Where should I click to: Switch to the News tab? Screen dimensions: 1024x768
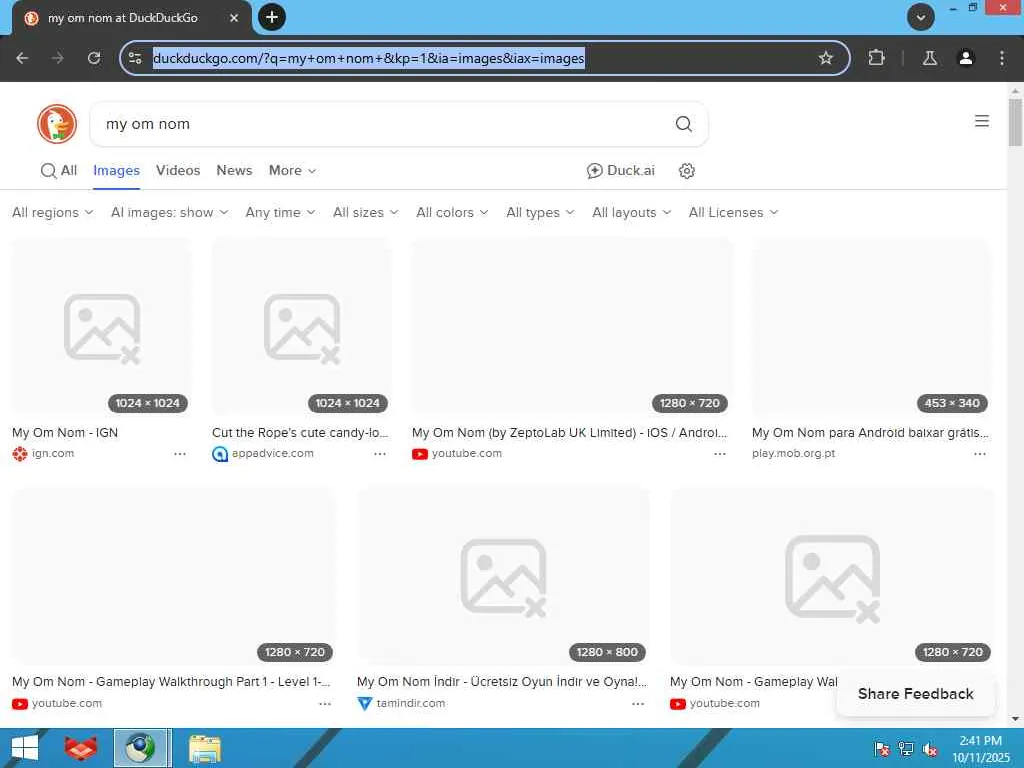pyautogui.click(x=234, y=170)
